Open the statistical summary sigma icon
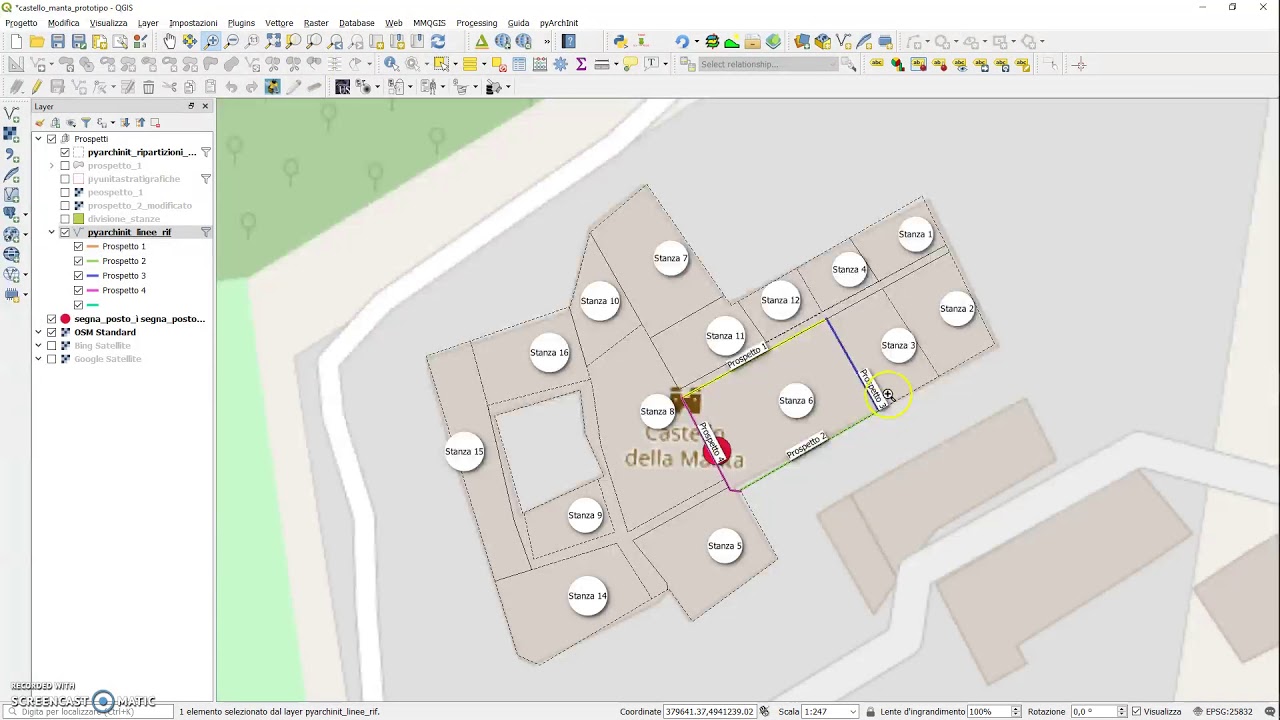Image resolution: width=1280 pixels, height=720 pixels. pos(581,64)
